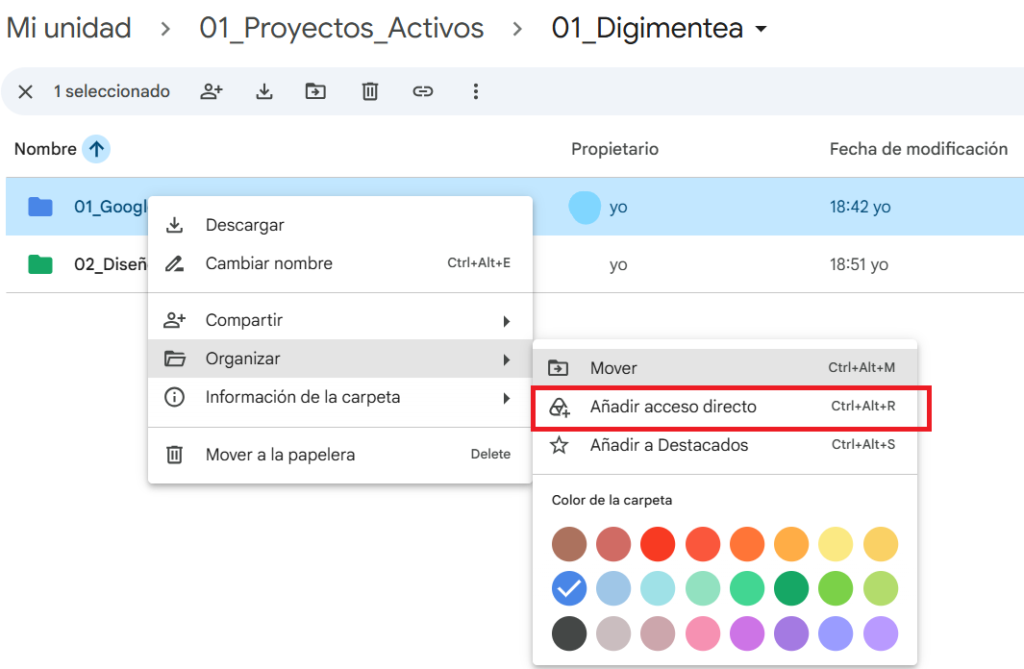Click the owner avatar next to yo

click(584, 207)
